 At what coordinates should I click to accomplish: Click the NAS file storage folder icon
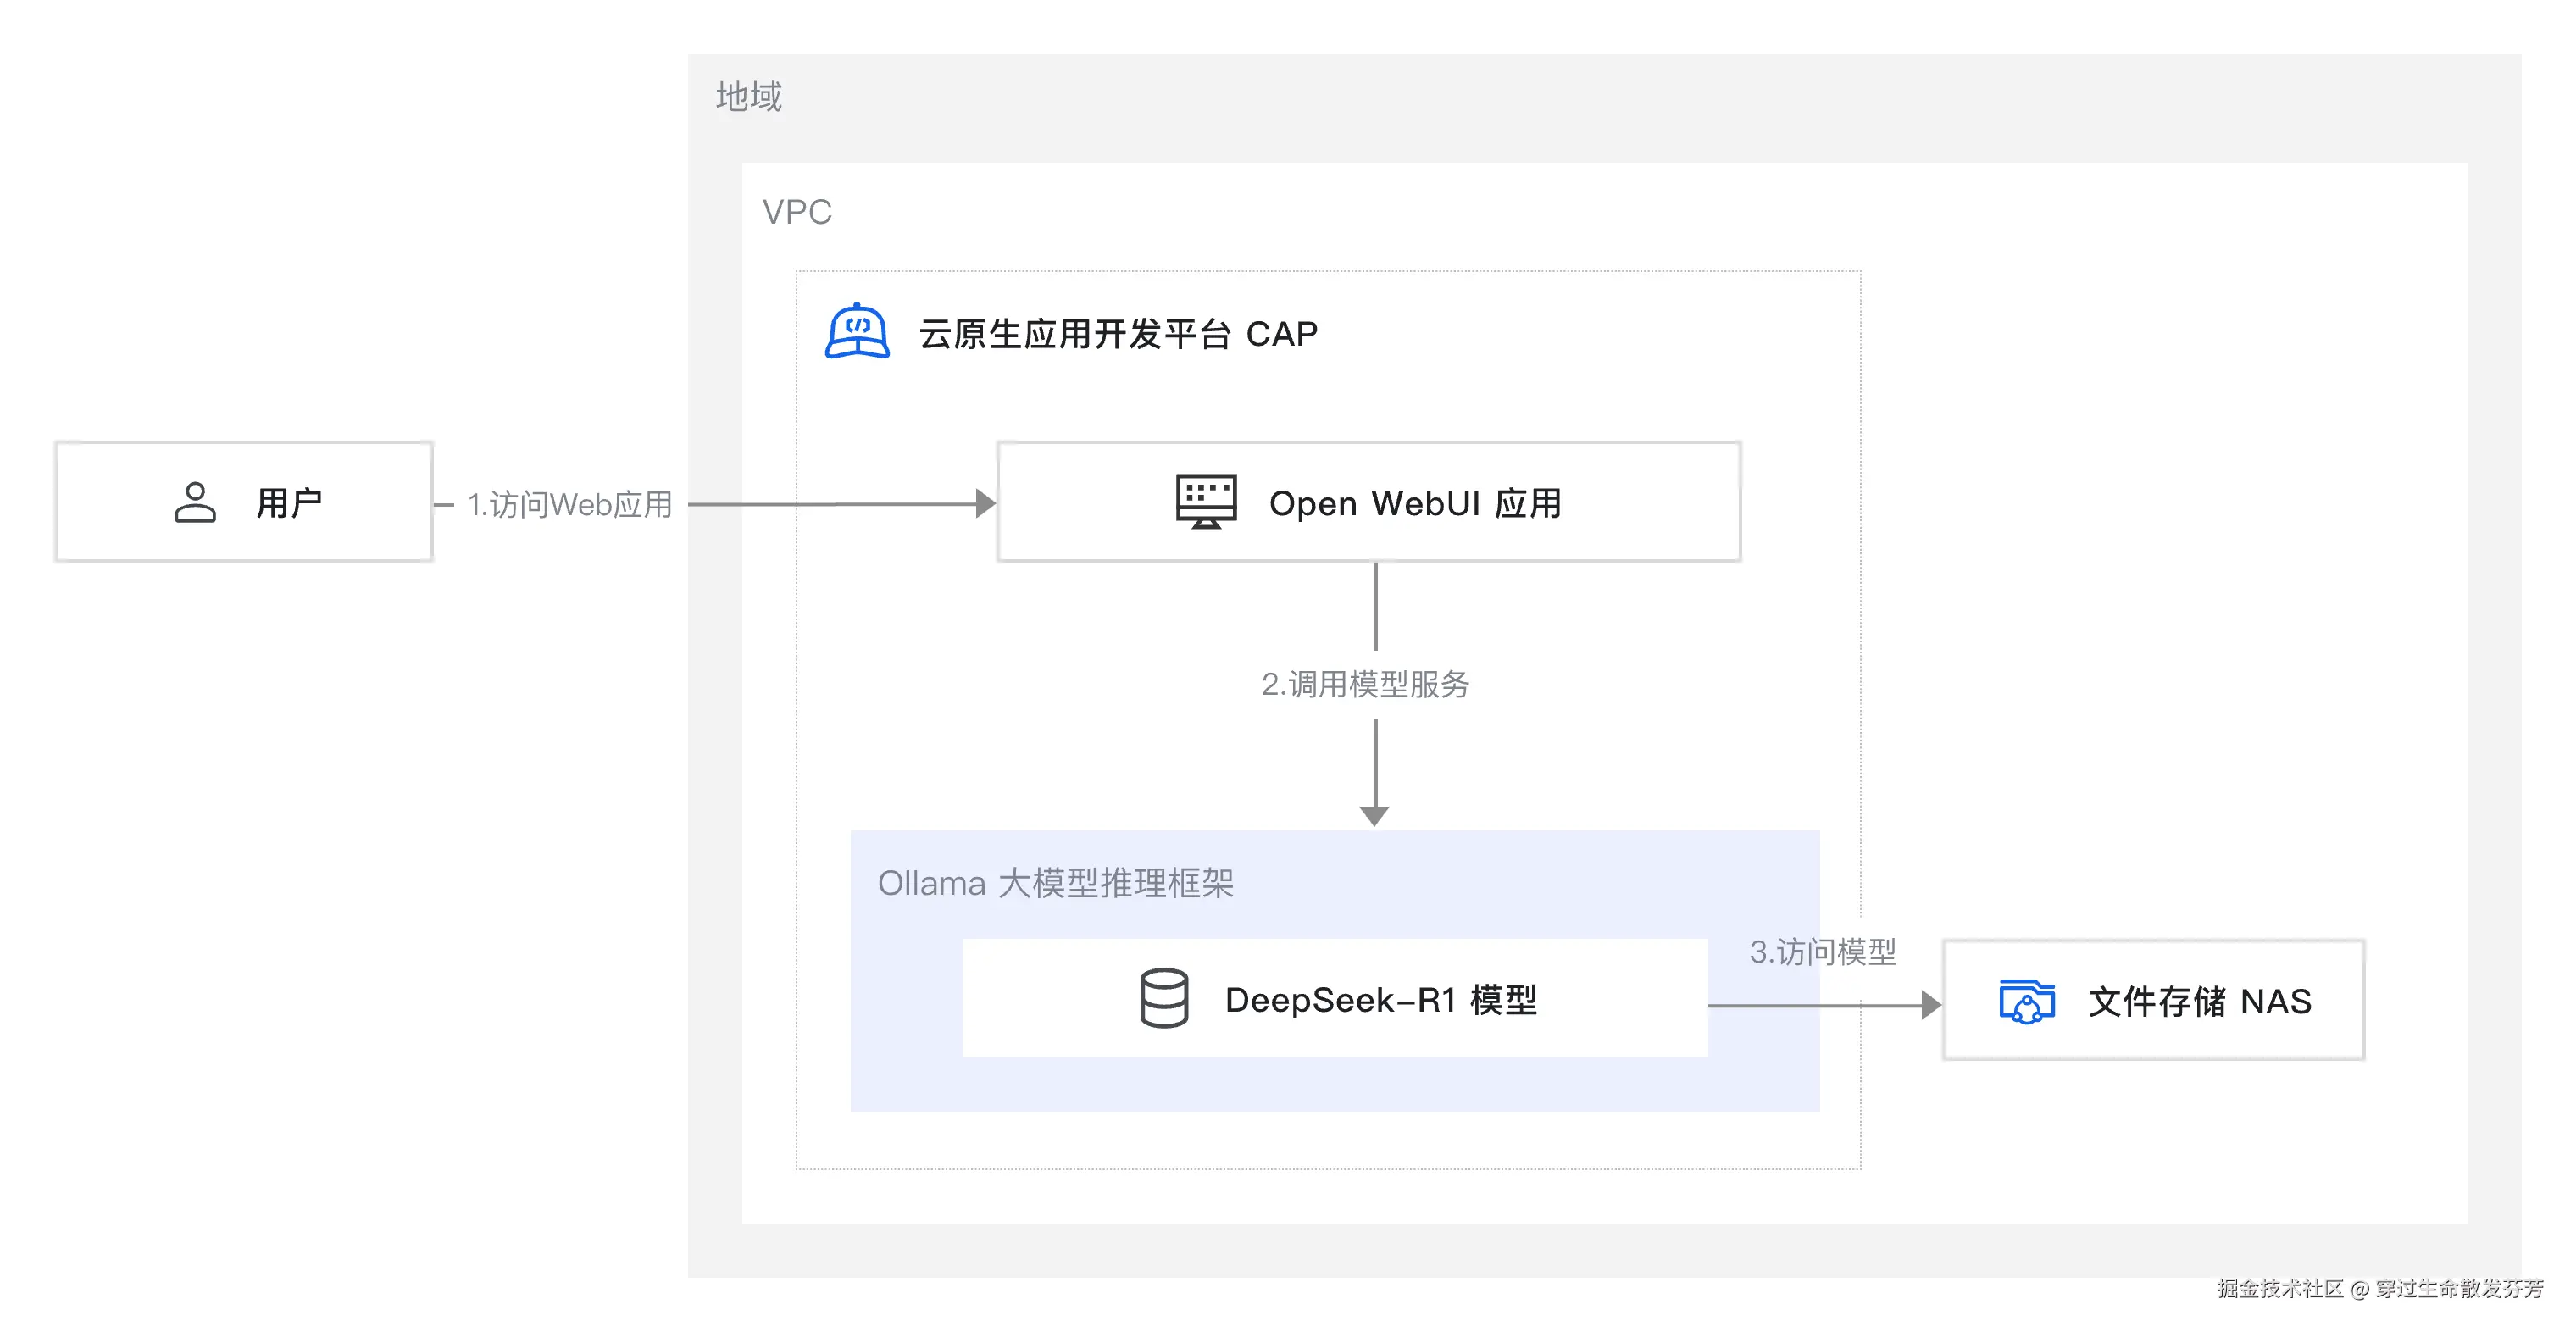pos(2026,1001)
